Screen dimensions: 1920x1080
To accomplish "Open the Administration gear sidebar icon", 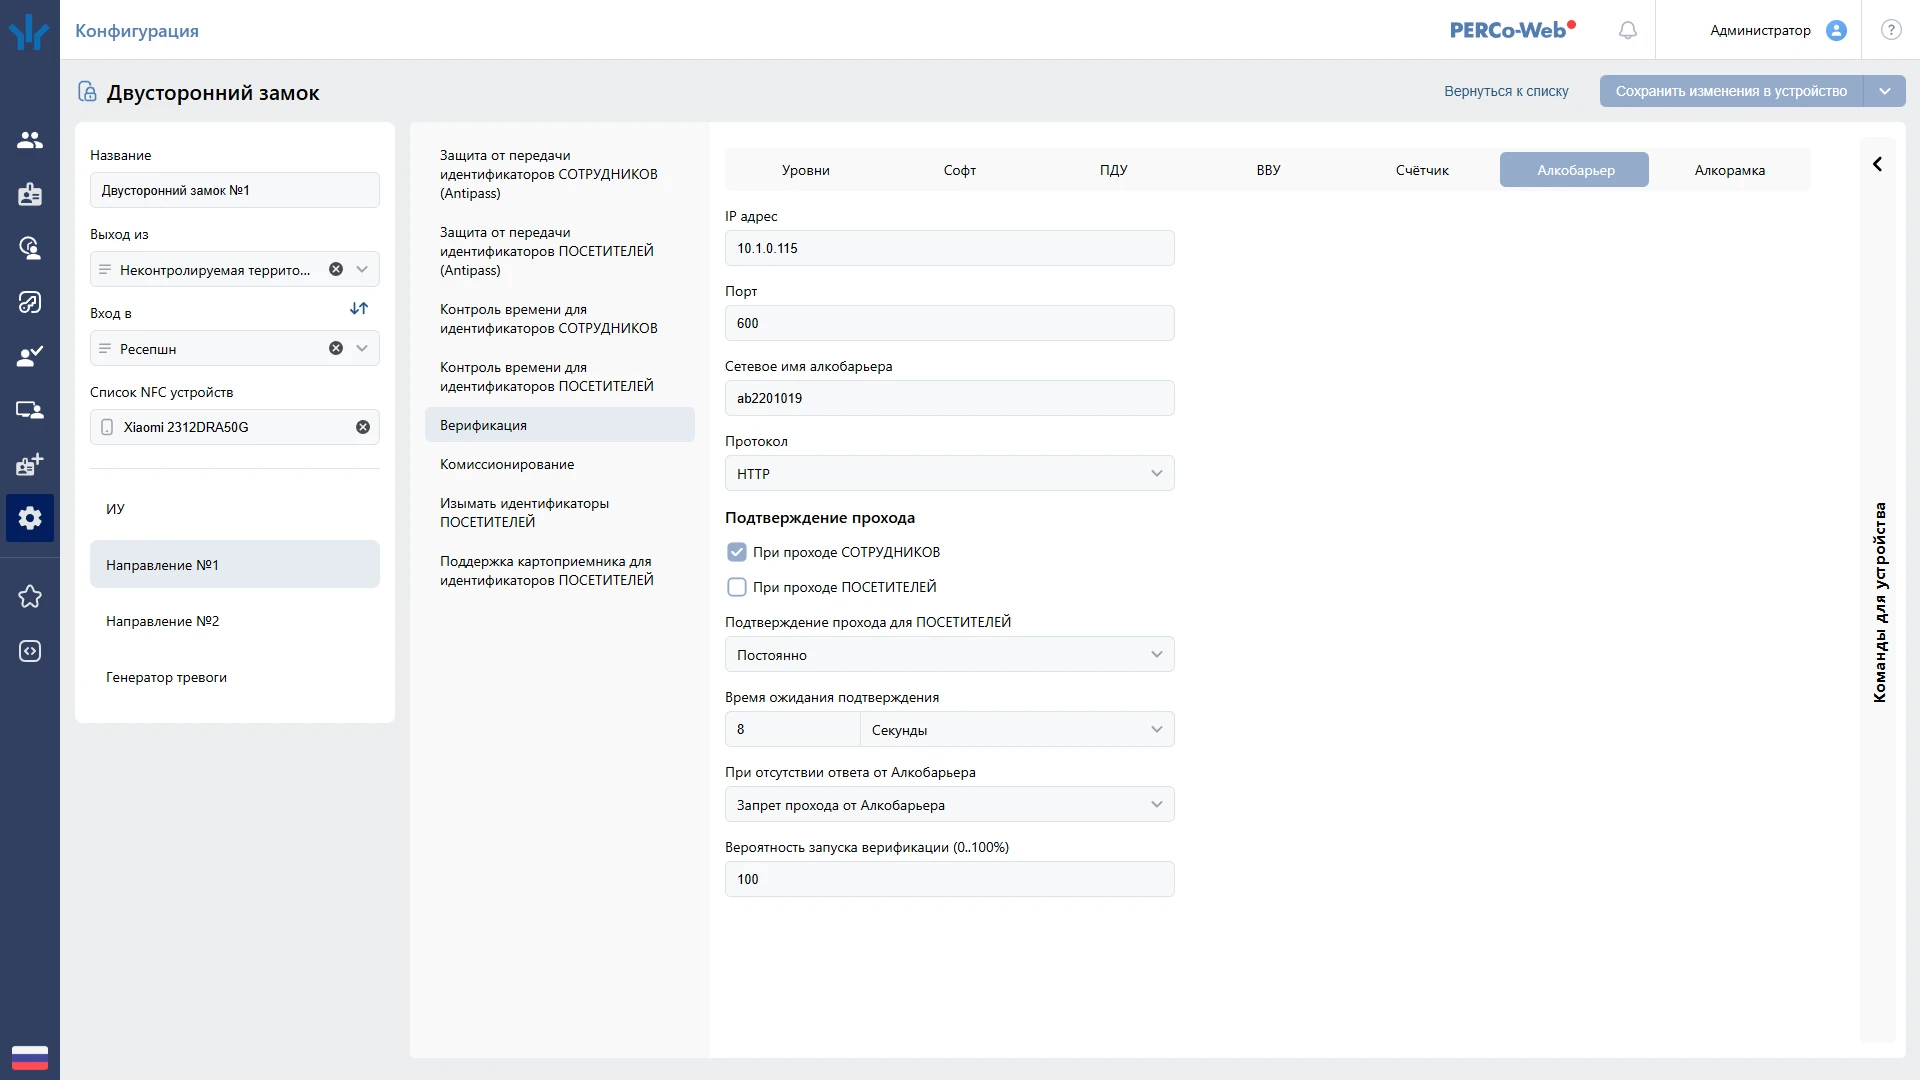I will [30, 518].
